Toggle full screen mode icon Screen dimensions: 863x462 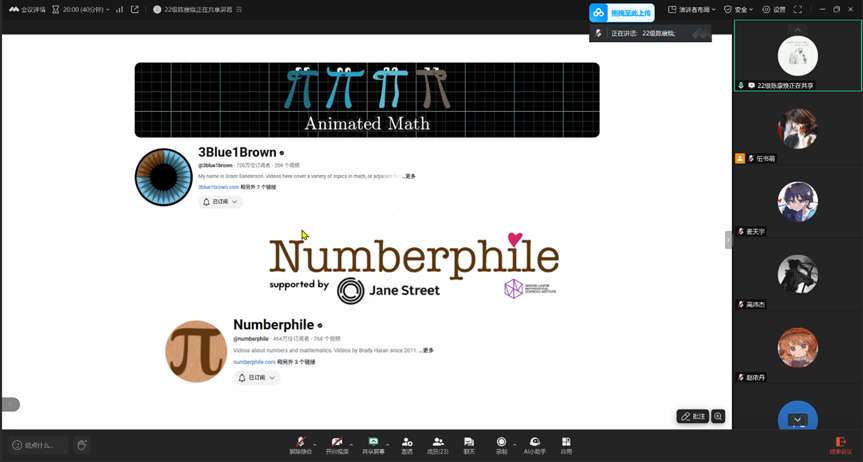[x=797, y=9]
